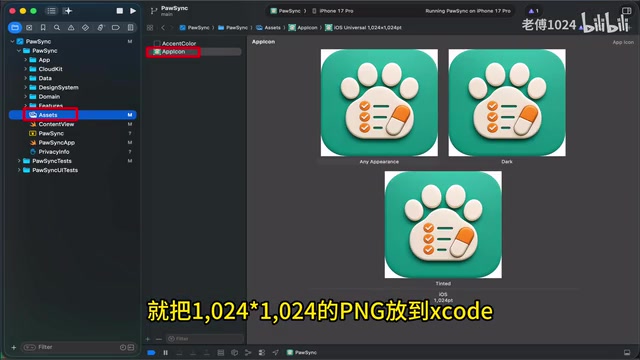Image resolution: width=640 pixels, height=360 pixels.
Task: Remove selected asset with minus button
Action: click(x=159, y=339)
